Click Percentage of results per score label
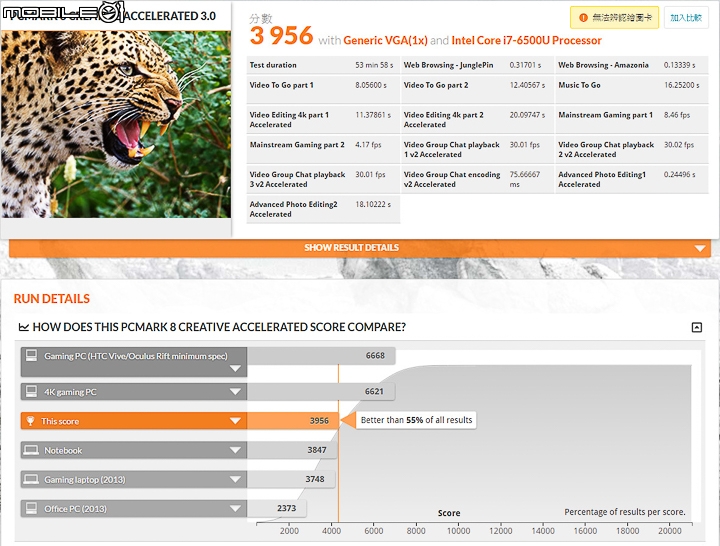The width and height of the screenshot is (720, 546). 624,512
